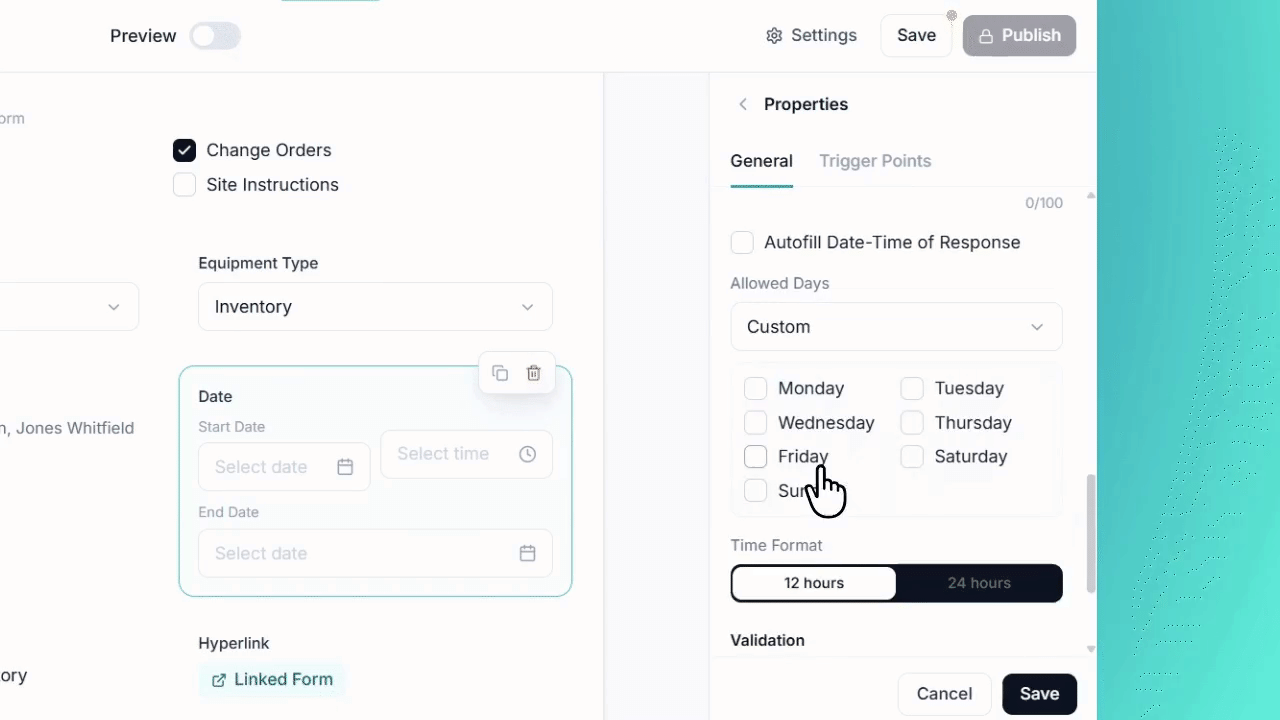Screen dimensions: 1280x720
Task: Click the duplicate icon on Date field
Action: point(500,373)
